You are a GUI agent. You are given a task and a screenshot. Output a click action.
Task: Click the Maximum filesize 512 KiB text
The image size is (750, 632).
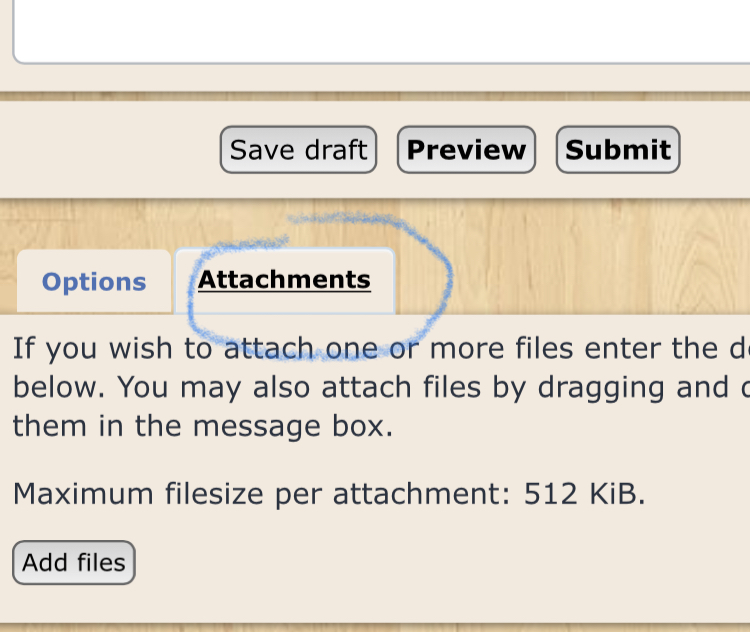pos(329,494)
